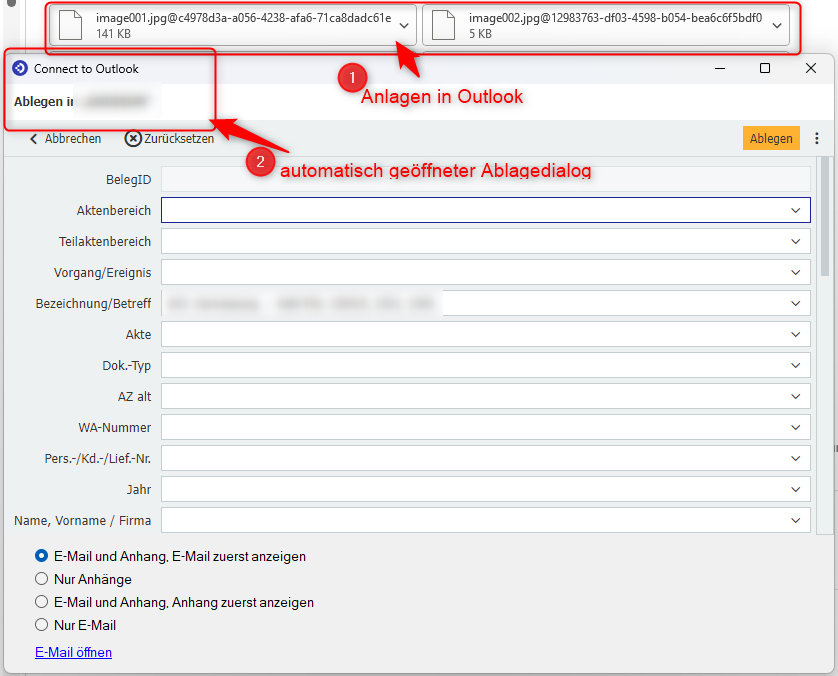The image size is (838, 676).
Task: Open image001.jpg attachment options chevron
Action: coord(403,25)
